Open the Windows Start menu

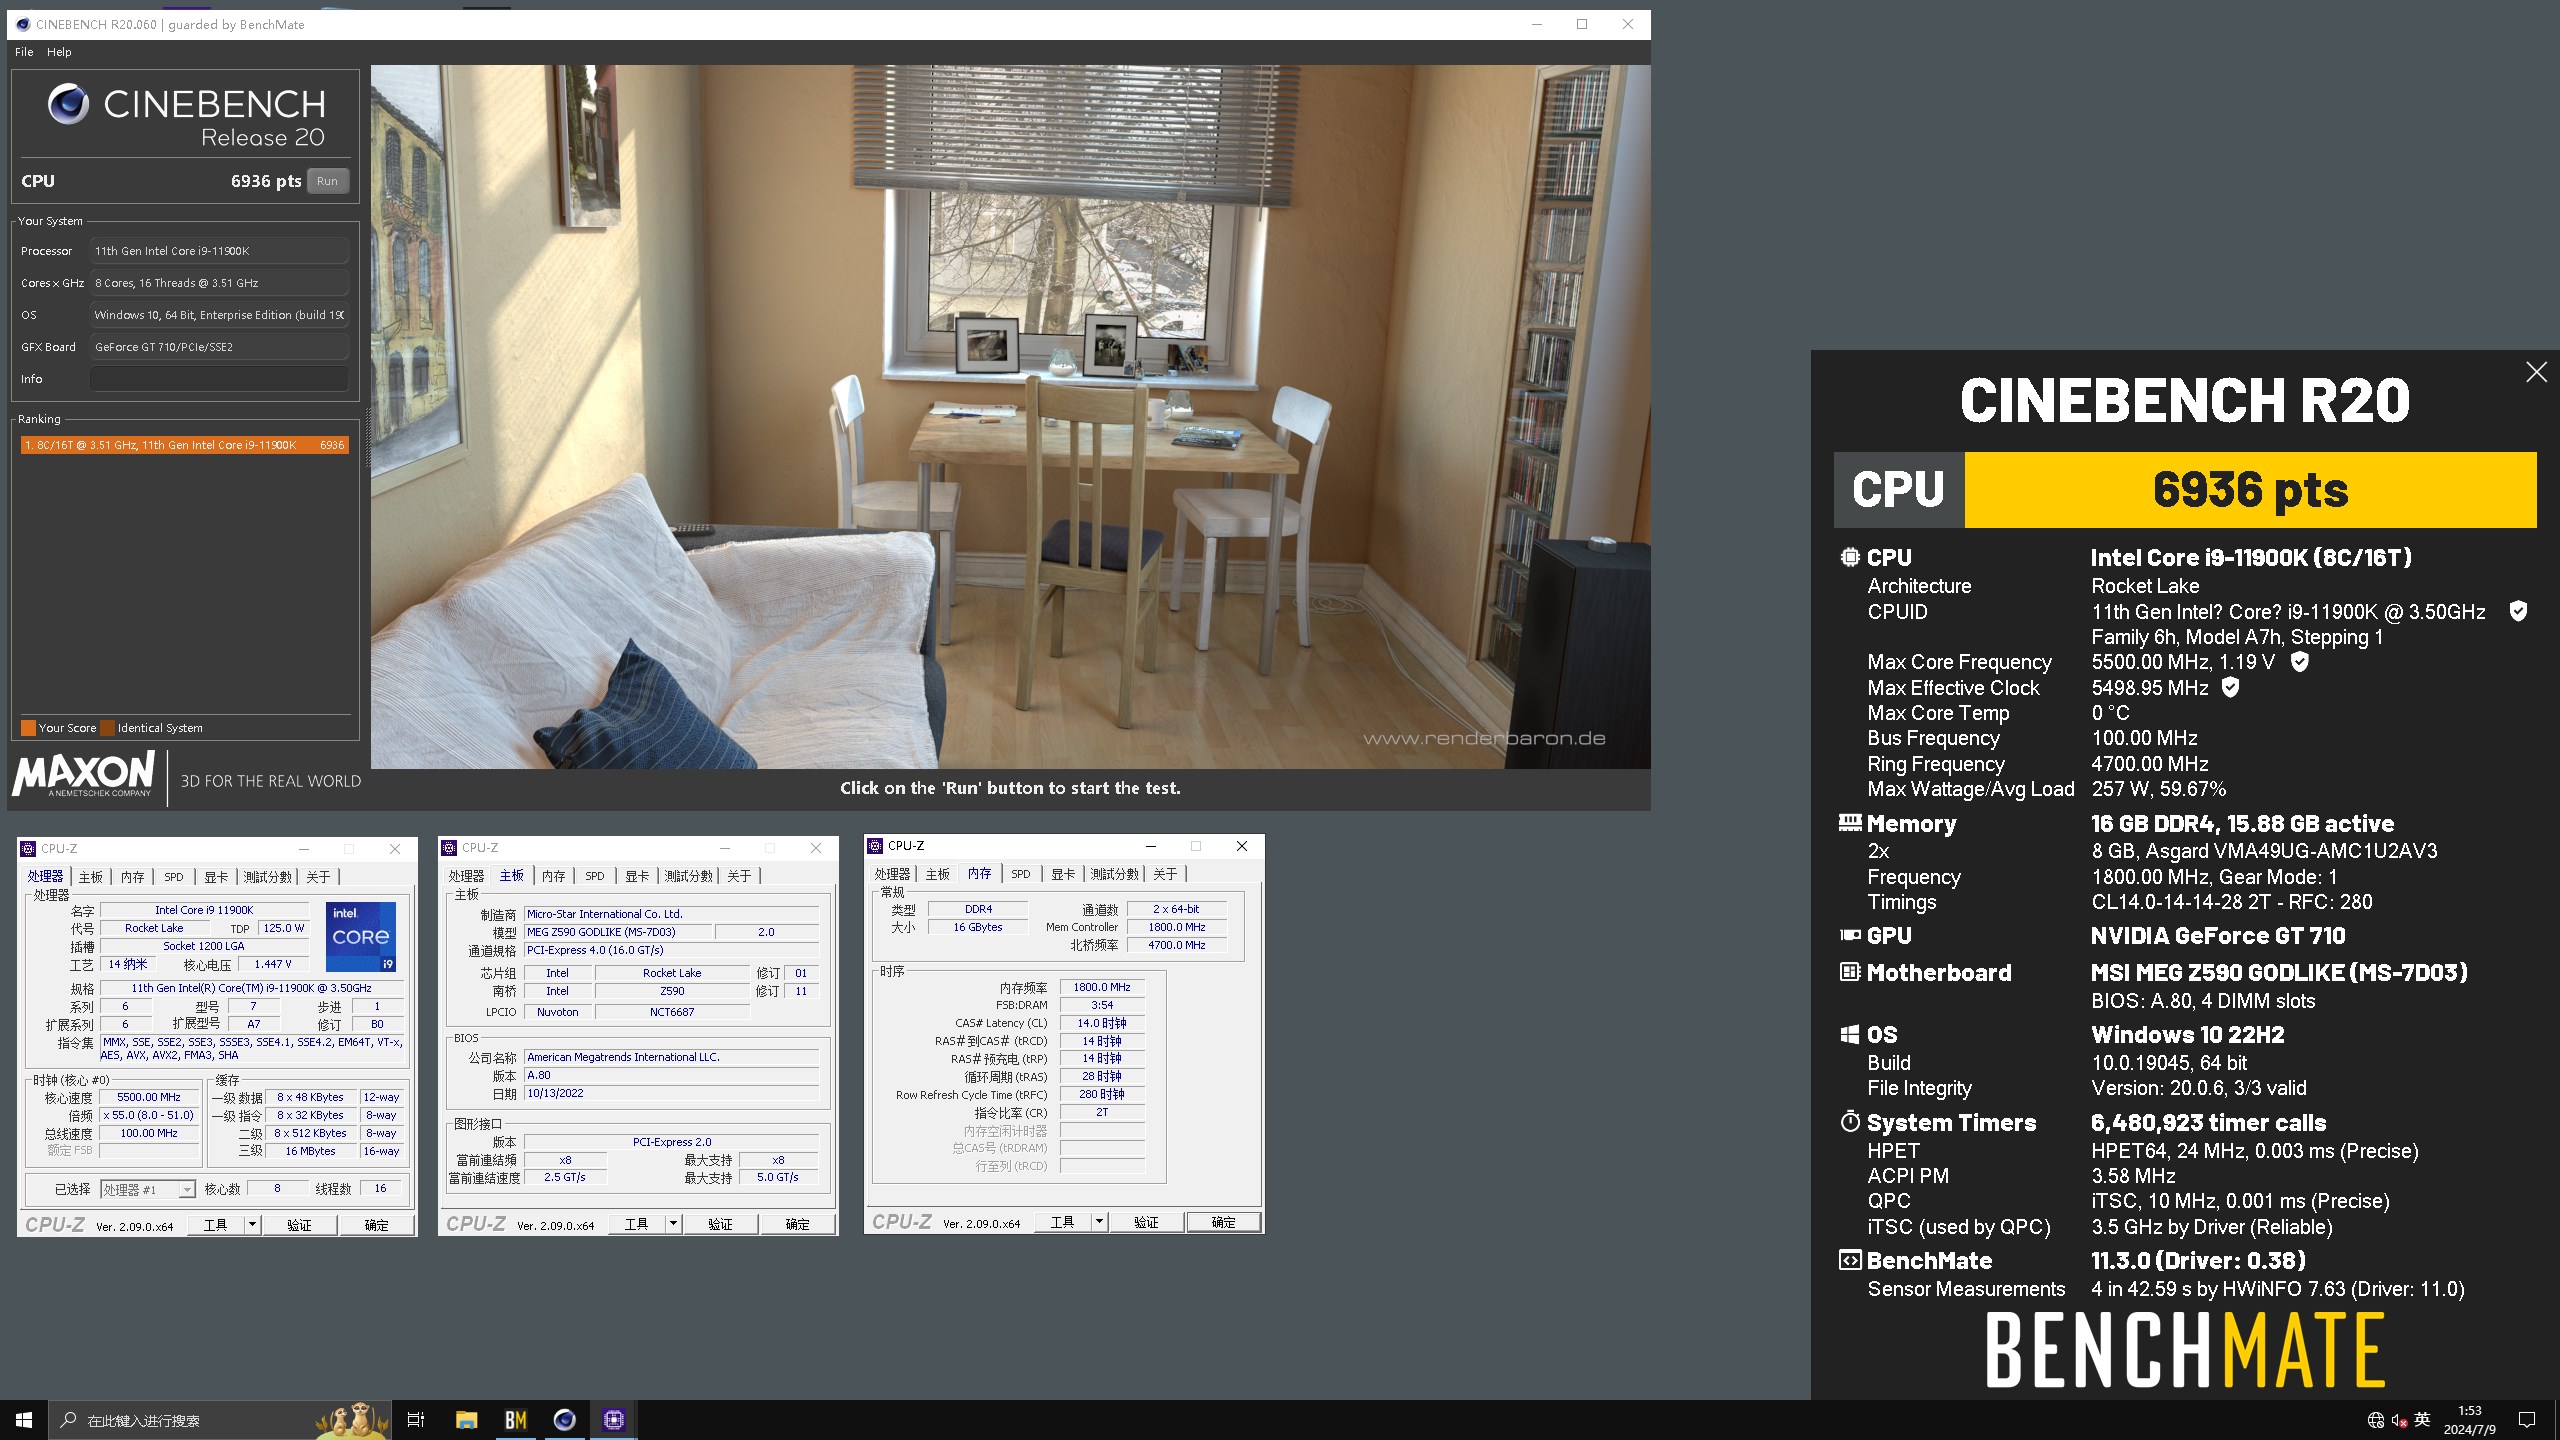[24, 1420]
